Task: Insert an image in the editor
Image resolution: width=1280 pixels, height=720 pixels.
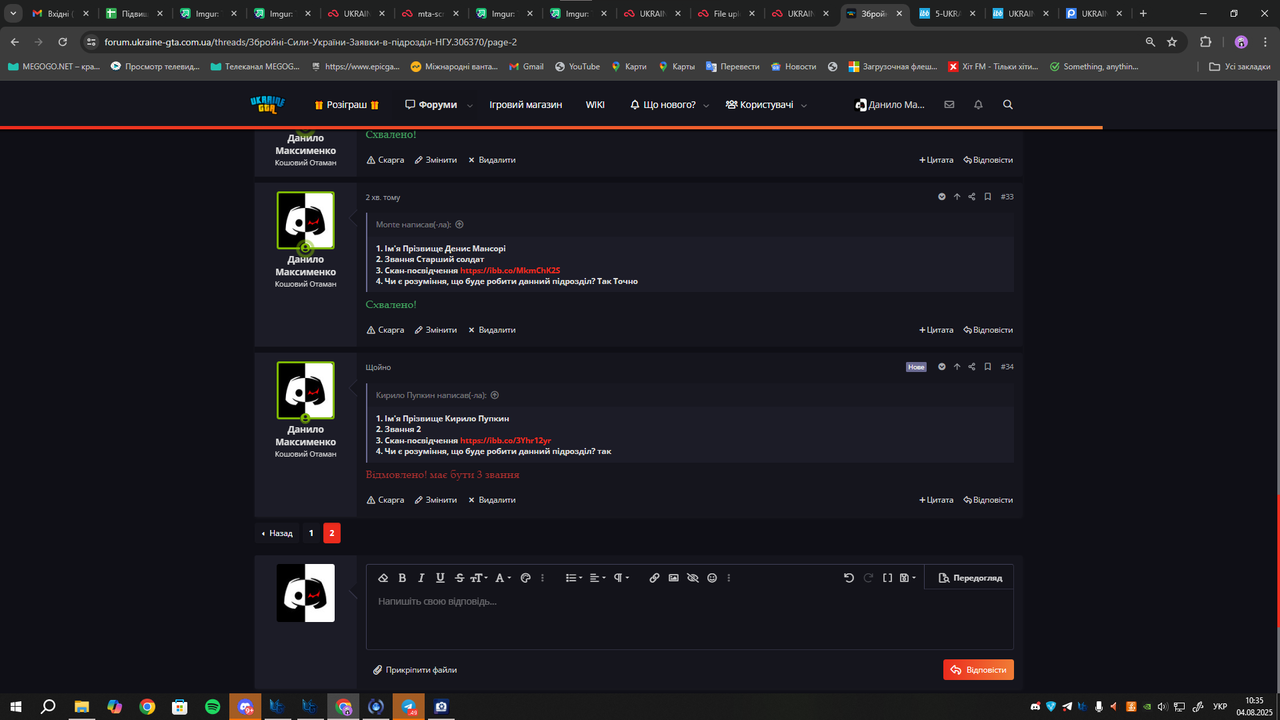Action: (673, 578)
